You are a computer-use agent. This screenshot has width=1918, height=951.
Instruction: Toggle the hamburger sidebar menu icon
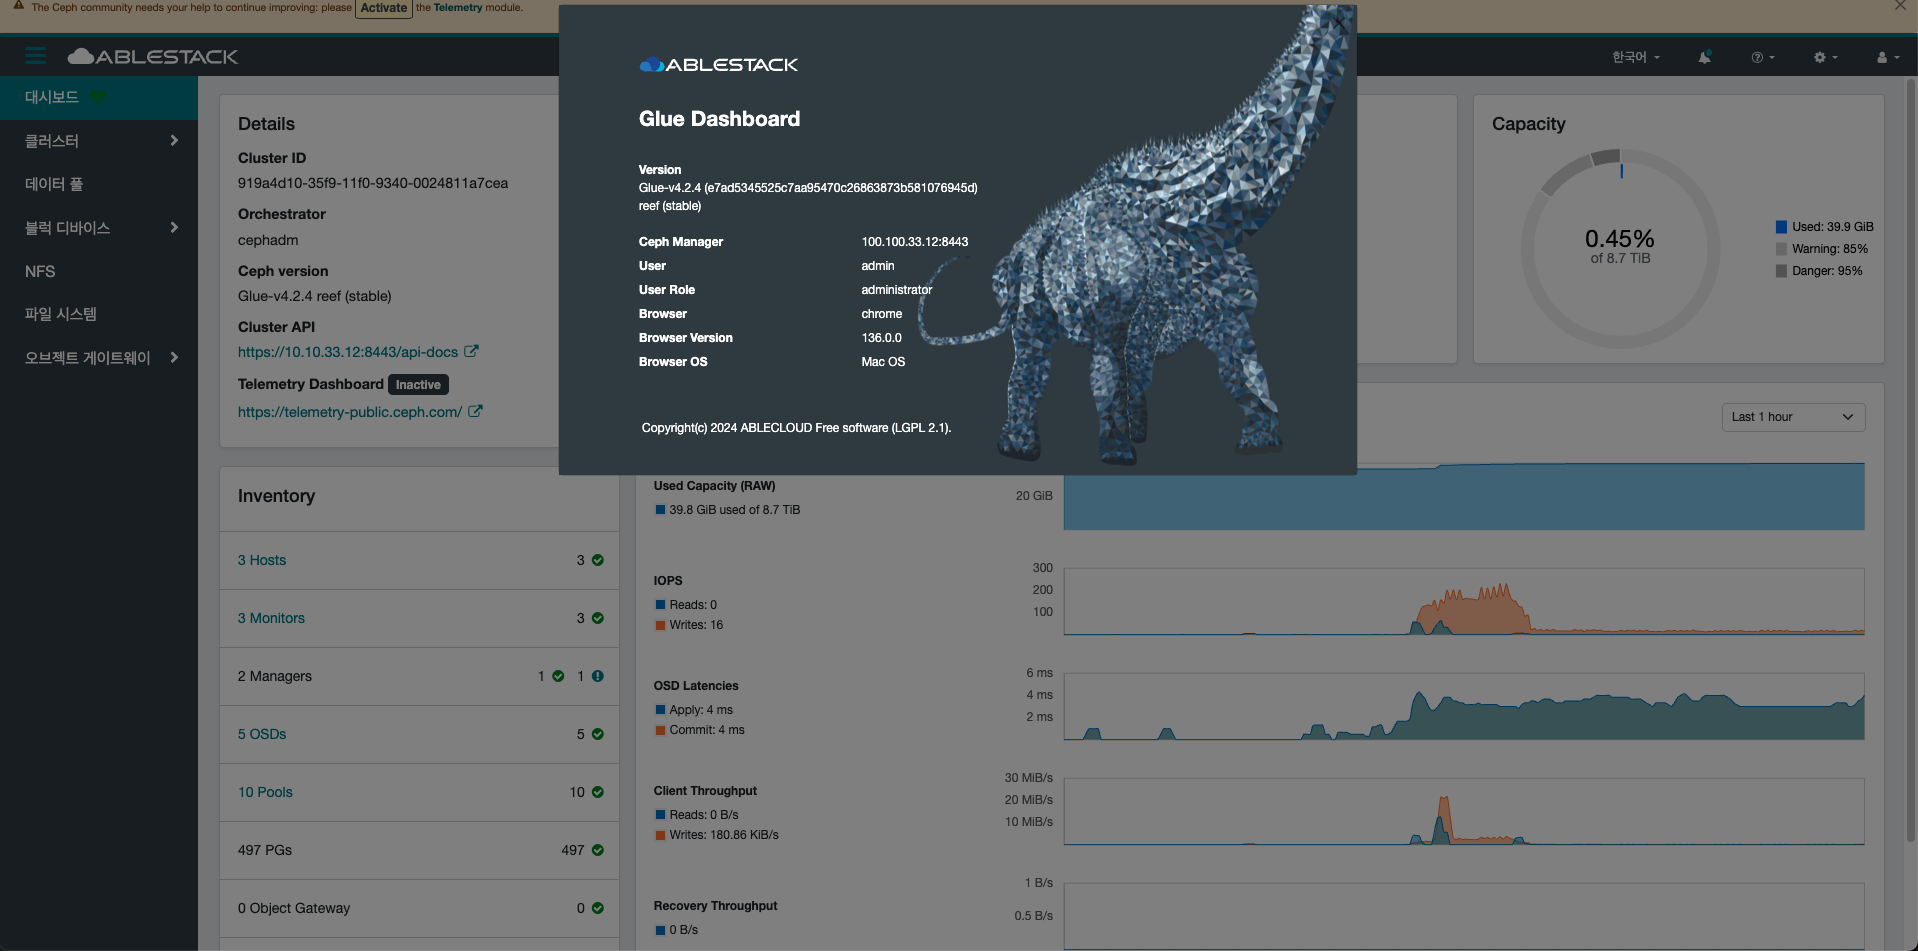[36, 56]
